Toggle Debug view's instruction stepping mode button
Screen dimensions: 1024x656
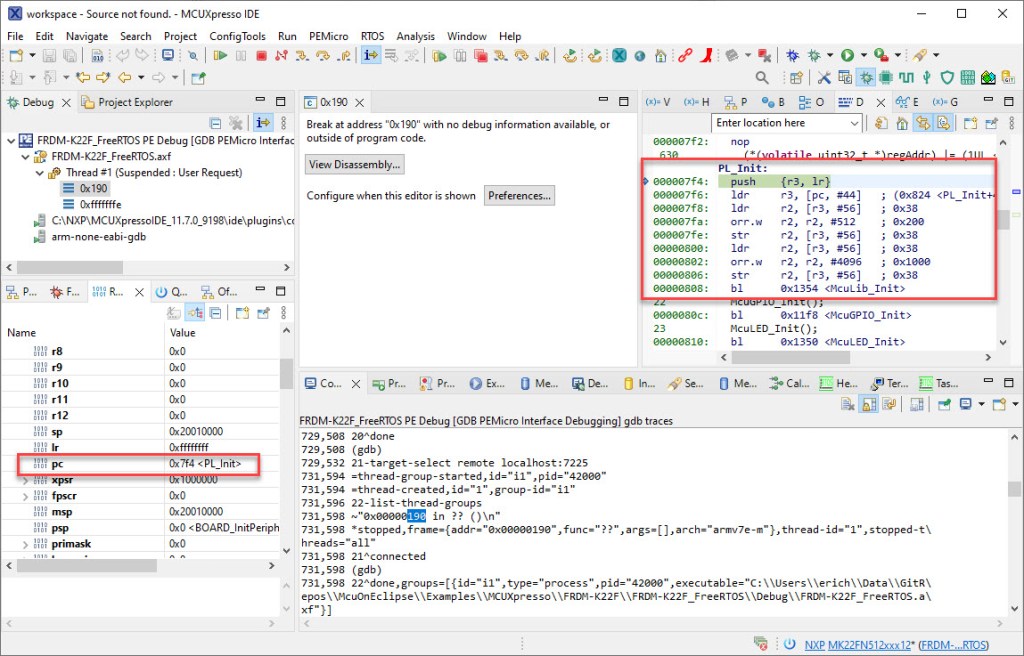[x=261, y=123]
